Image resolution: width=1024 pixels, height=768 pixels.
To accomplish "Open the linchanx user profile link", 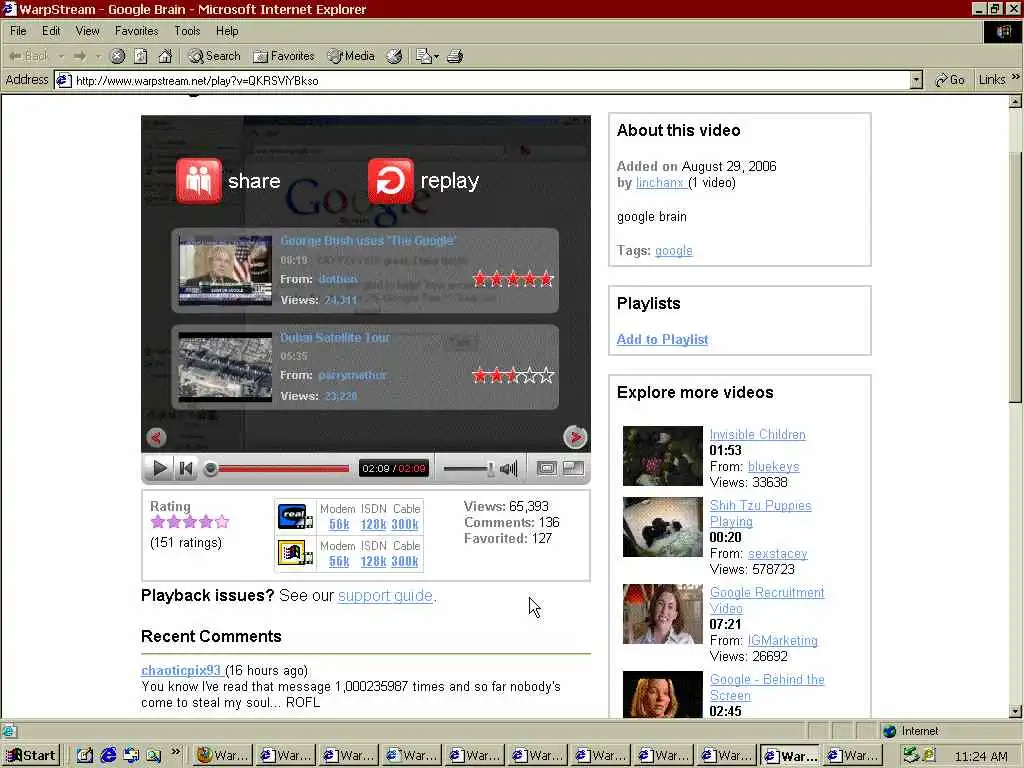I will (660, 183).
